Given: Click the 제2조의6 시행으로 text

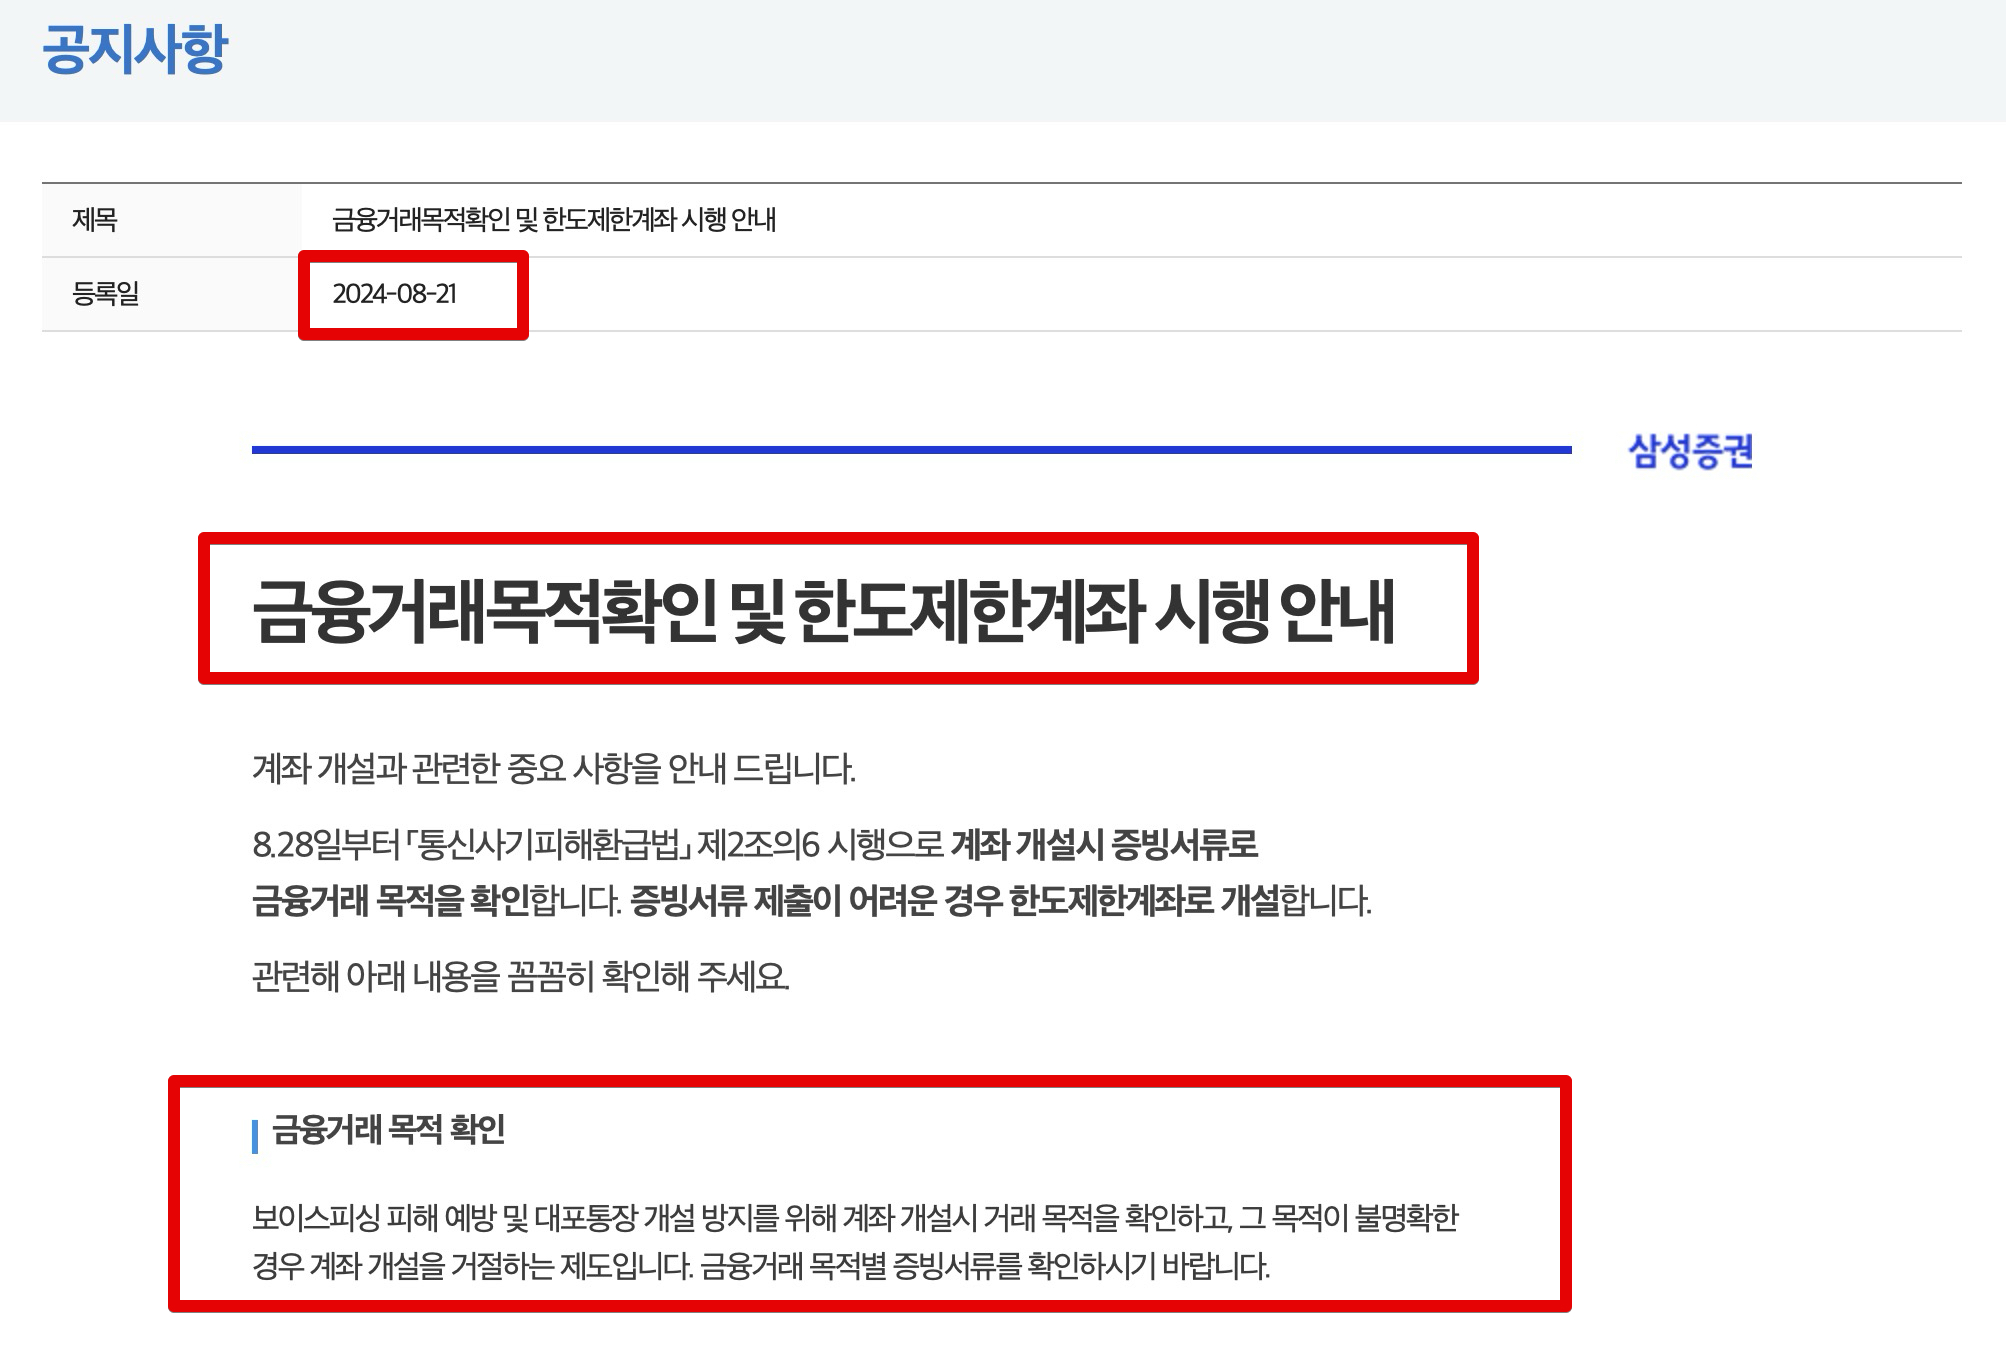Looking at the screenshot, I should coord(820,846).
